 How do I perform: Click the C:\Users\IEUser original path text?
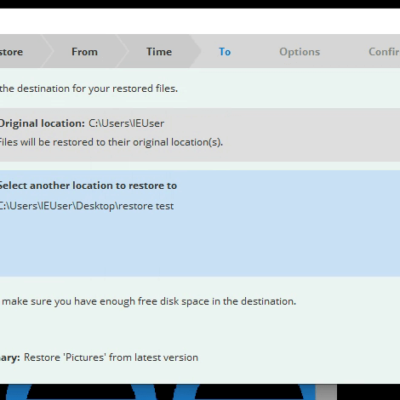coord(126,123)
